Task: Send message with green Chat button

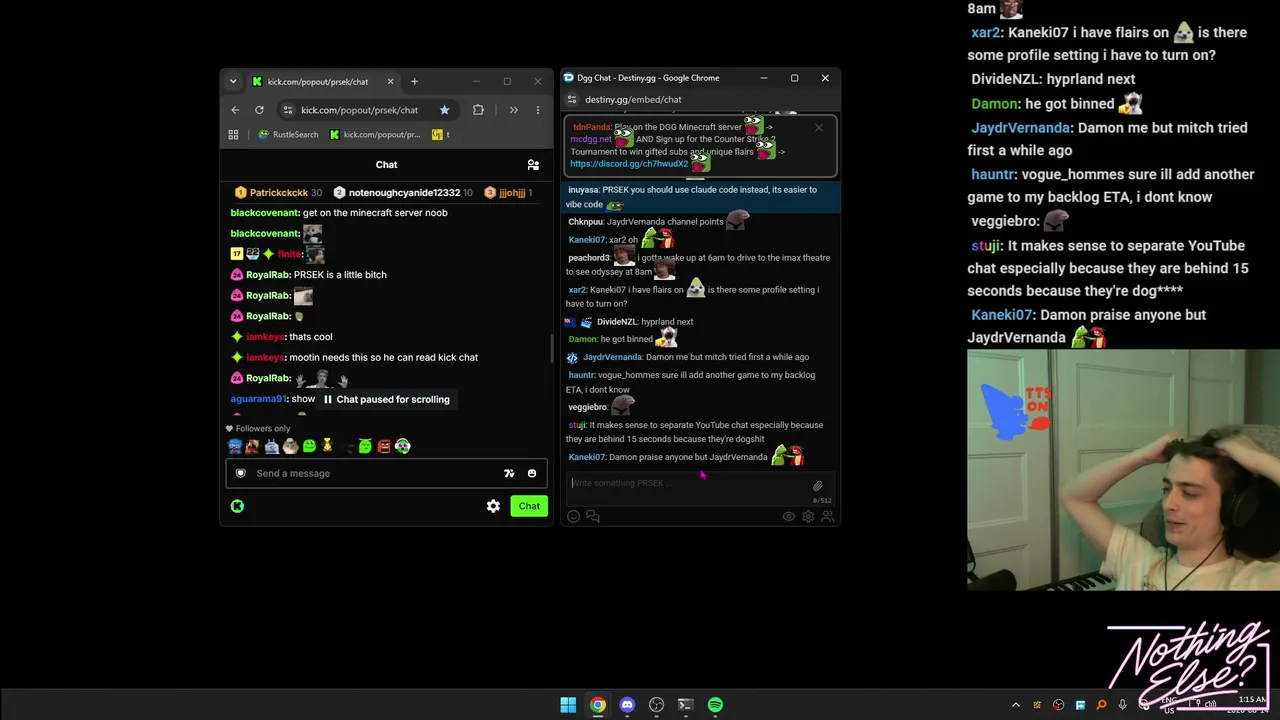Action: tap(529, 506)
